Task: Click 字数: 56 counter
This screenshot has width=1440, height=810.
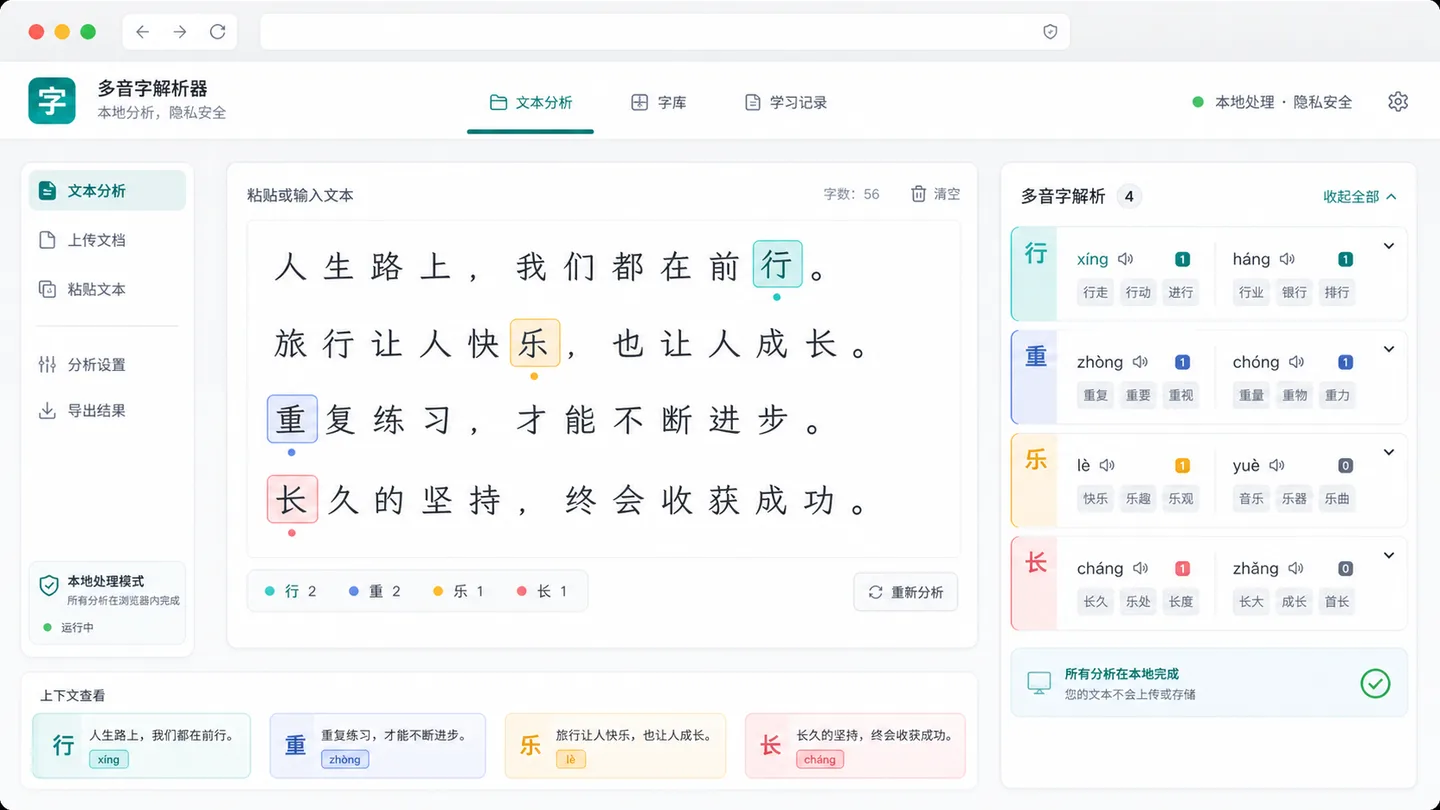Action: tap(851, 194)
